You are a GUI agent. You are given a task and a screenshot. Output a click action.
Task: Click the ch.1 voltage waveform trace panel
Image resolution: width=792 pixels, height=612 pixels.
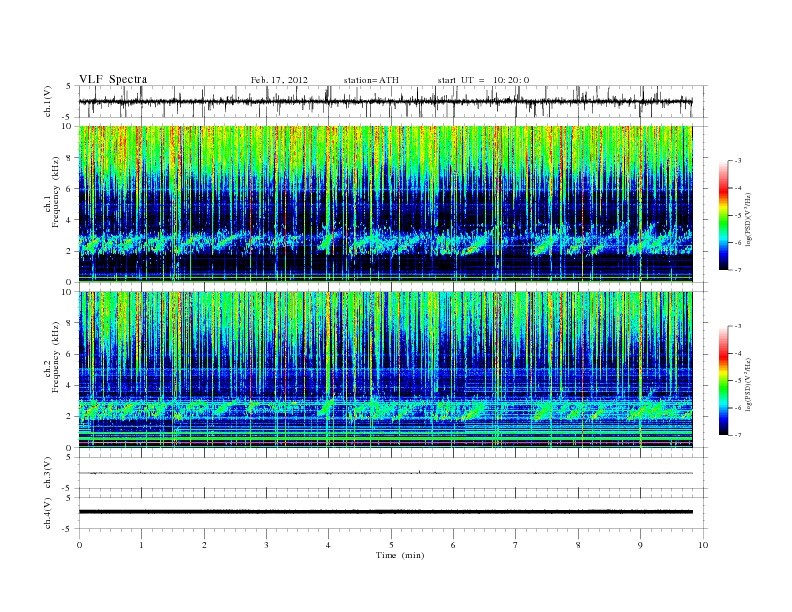[x=393, y=101]
